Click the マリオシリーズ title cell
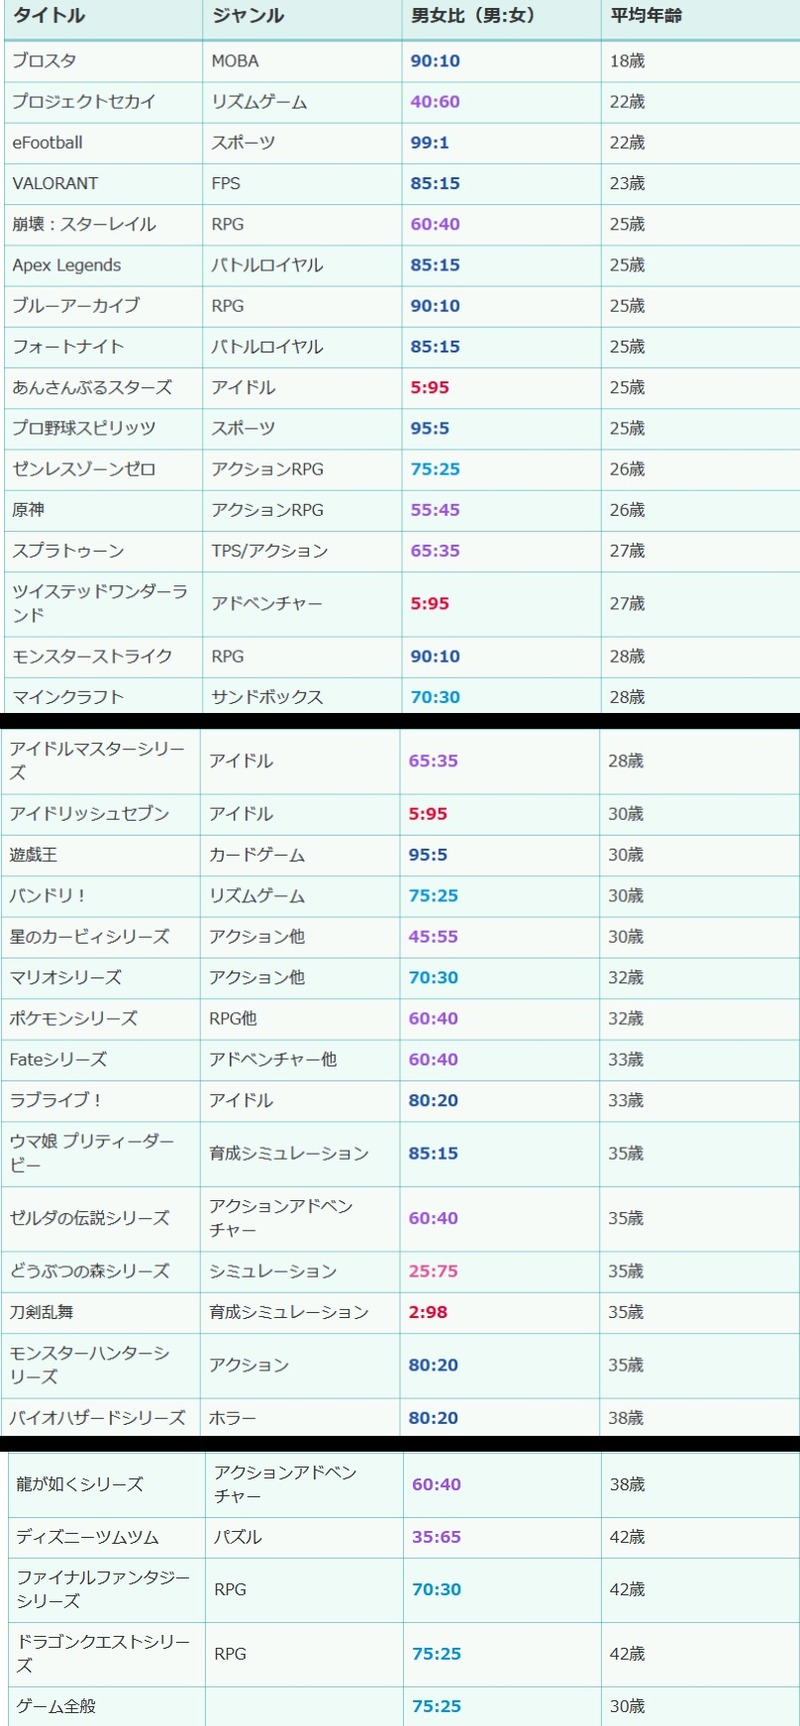Viewport: 800px width, 1726px height. pyautogui.click(x=101, y=979)
